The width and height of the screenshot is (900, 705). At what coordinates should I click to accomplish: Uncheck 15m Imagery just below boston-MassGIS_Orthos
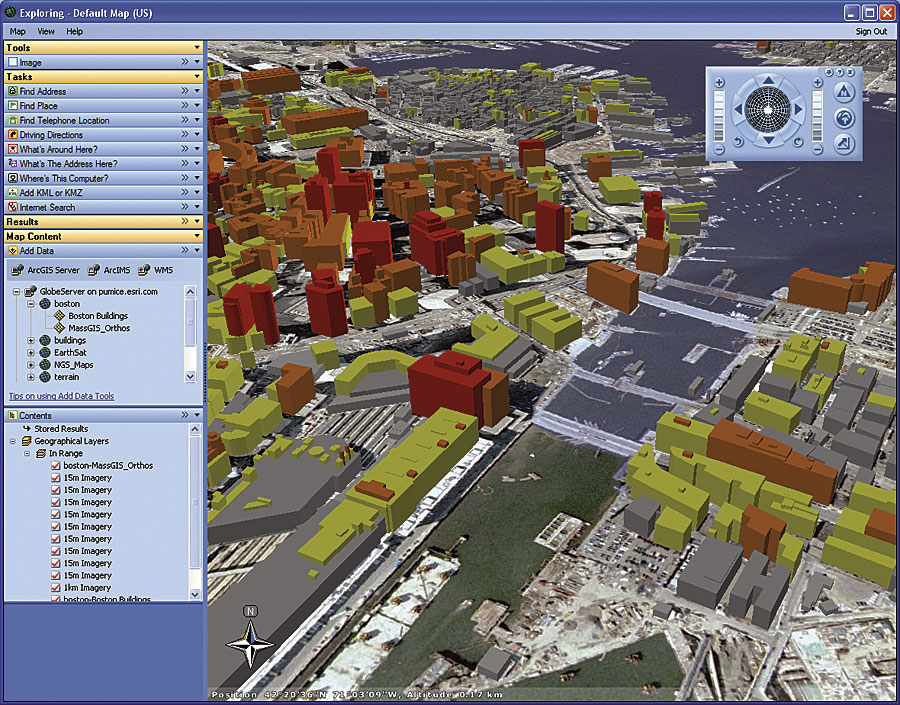pos(56,478)
